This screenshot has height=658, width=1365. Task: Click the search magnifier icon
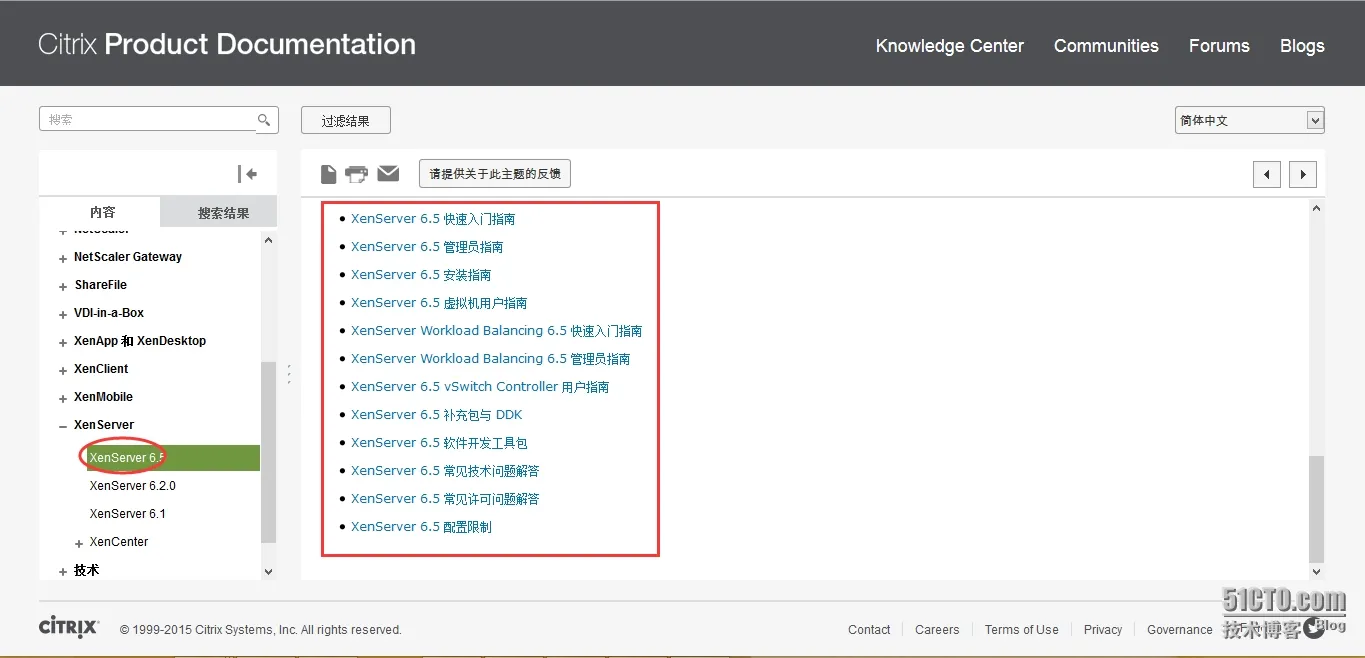point(264,120)
